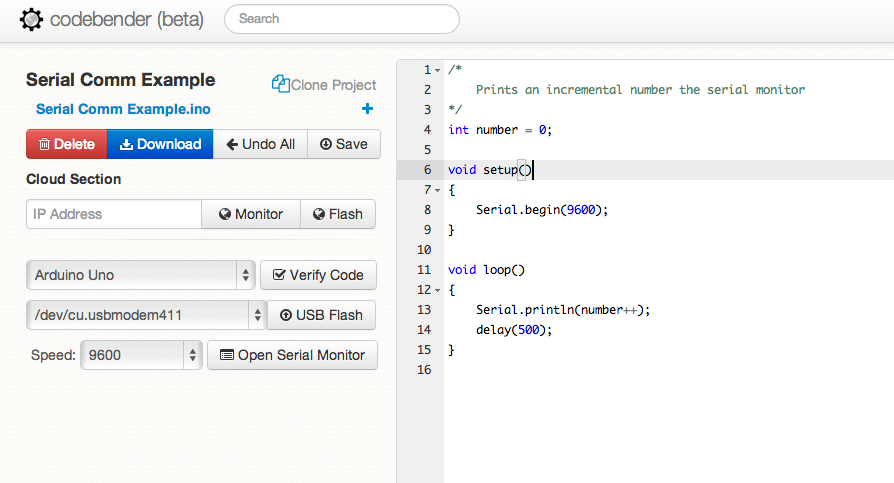Collapse the comment fold at line 1

click(x=437, y=70)
